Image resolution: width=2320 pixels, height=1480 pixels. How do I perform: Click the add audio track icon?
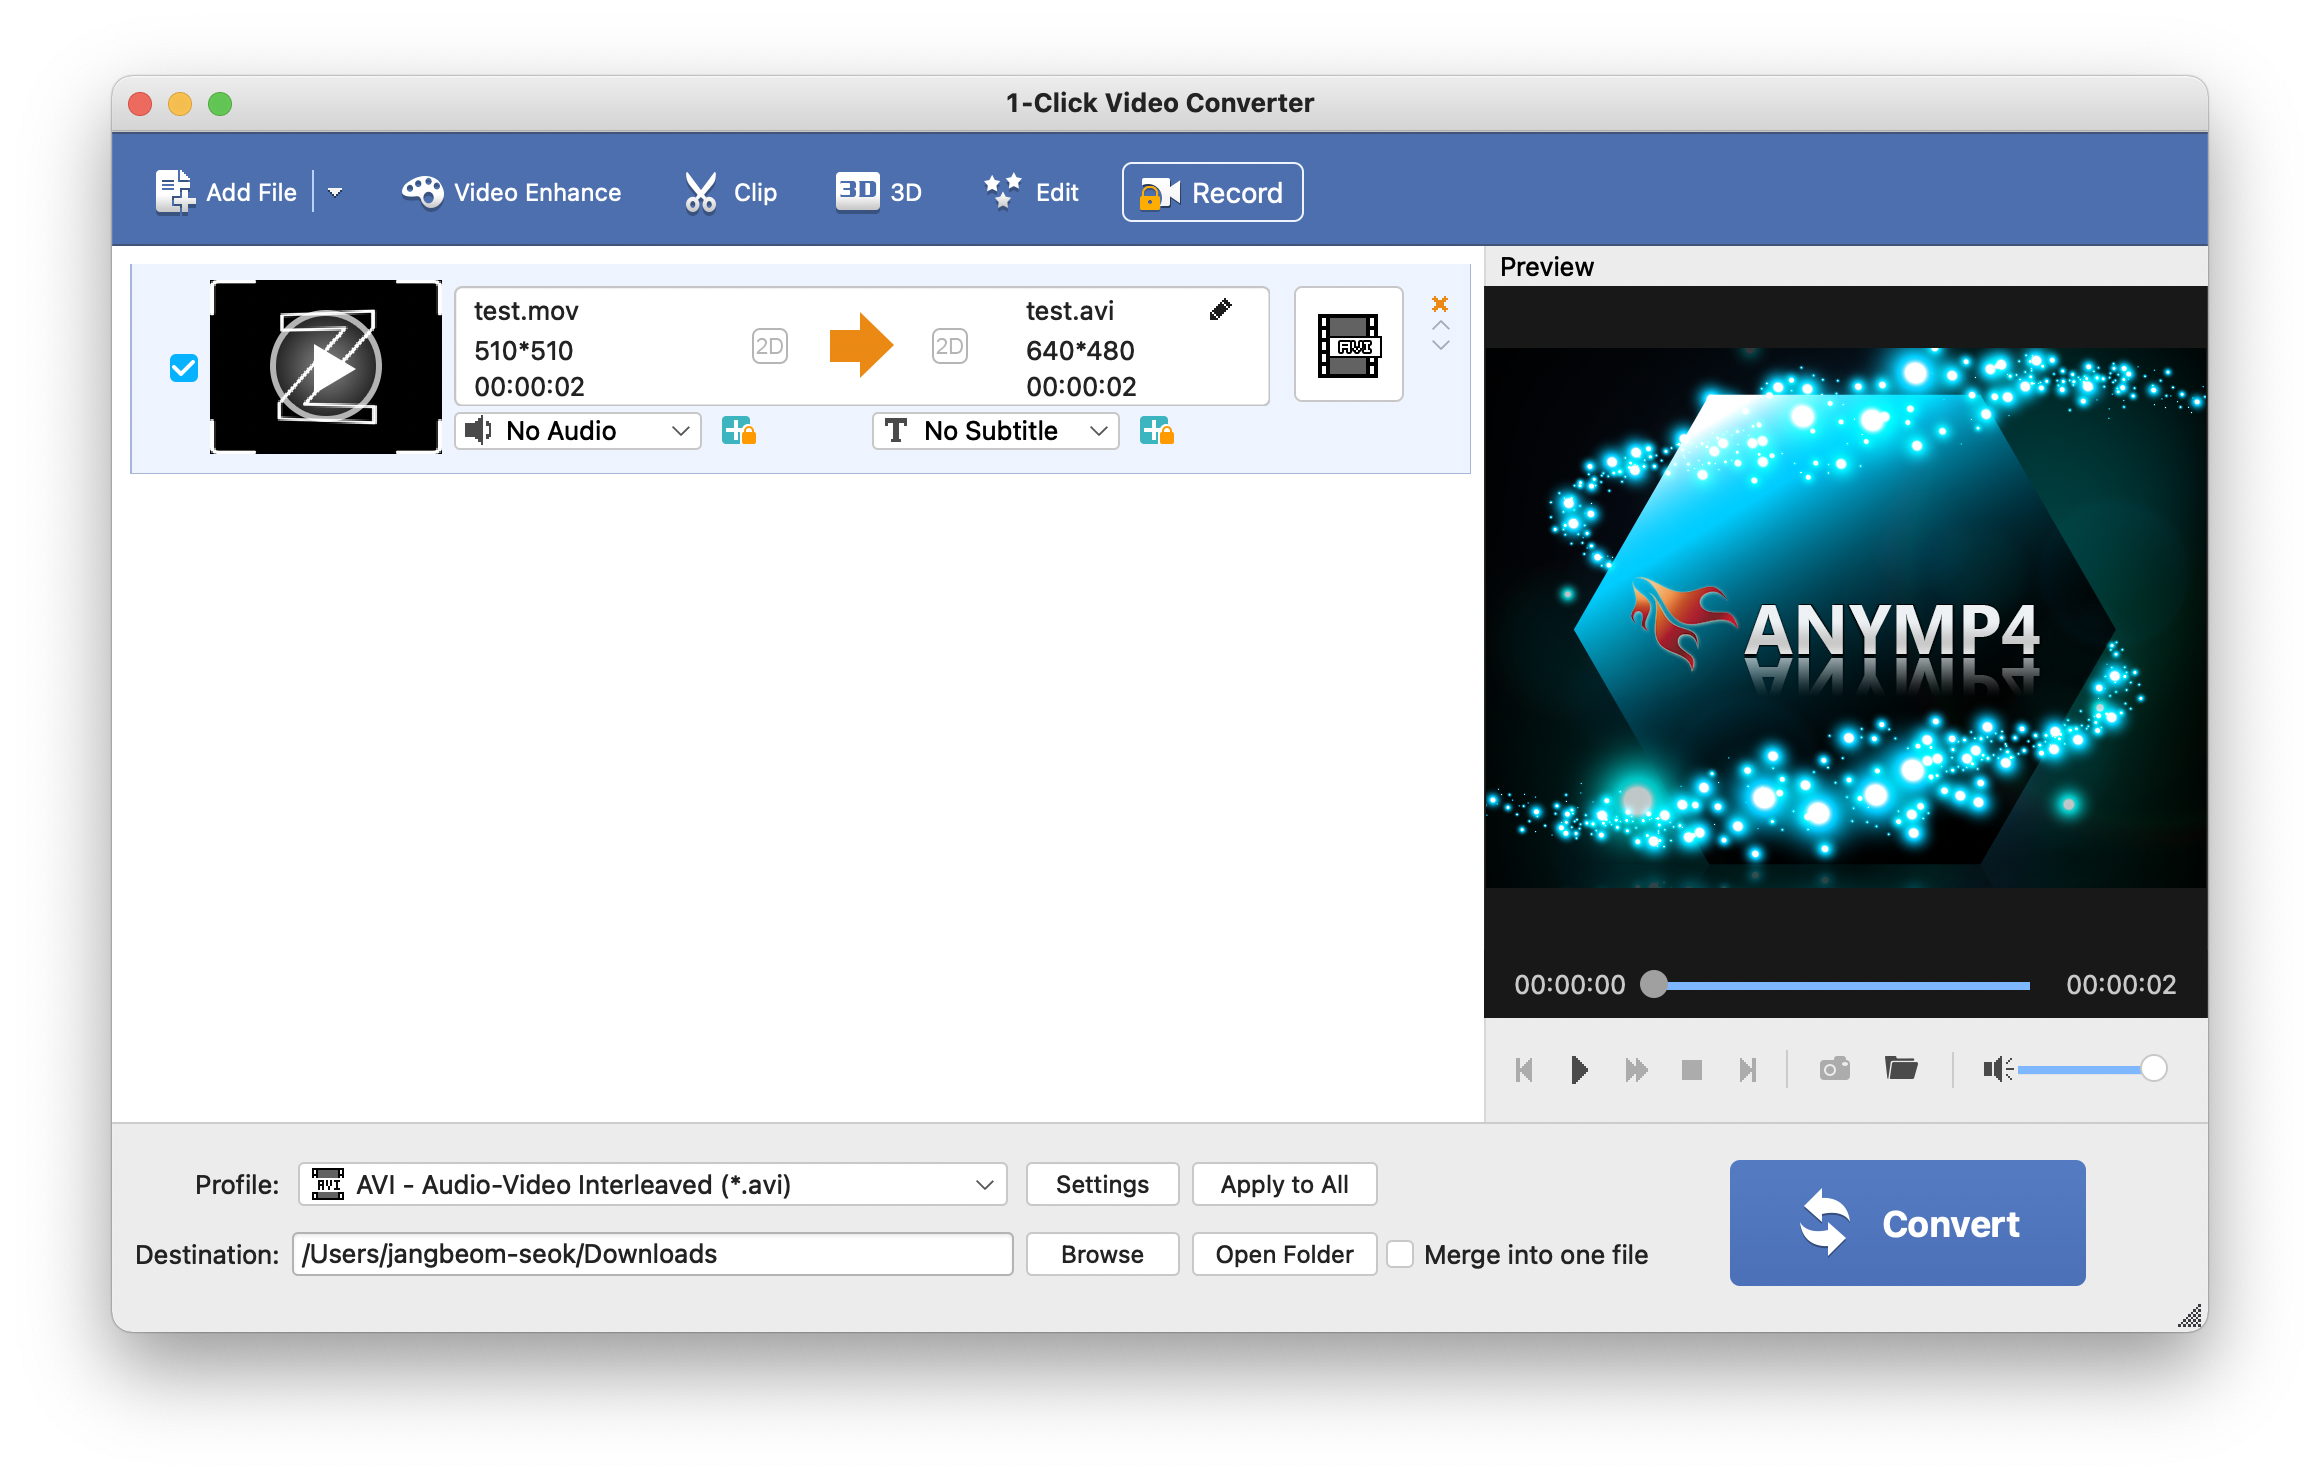coord(739,431)
